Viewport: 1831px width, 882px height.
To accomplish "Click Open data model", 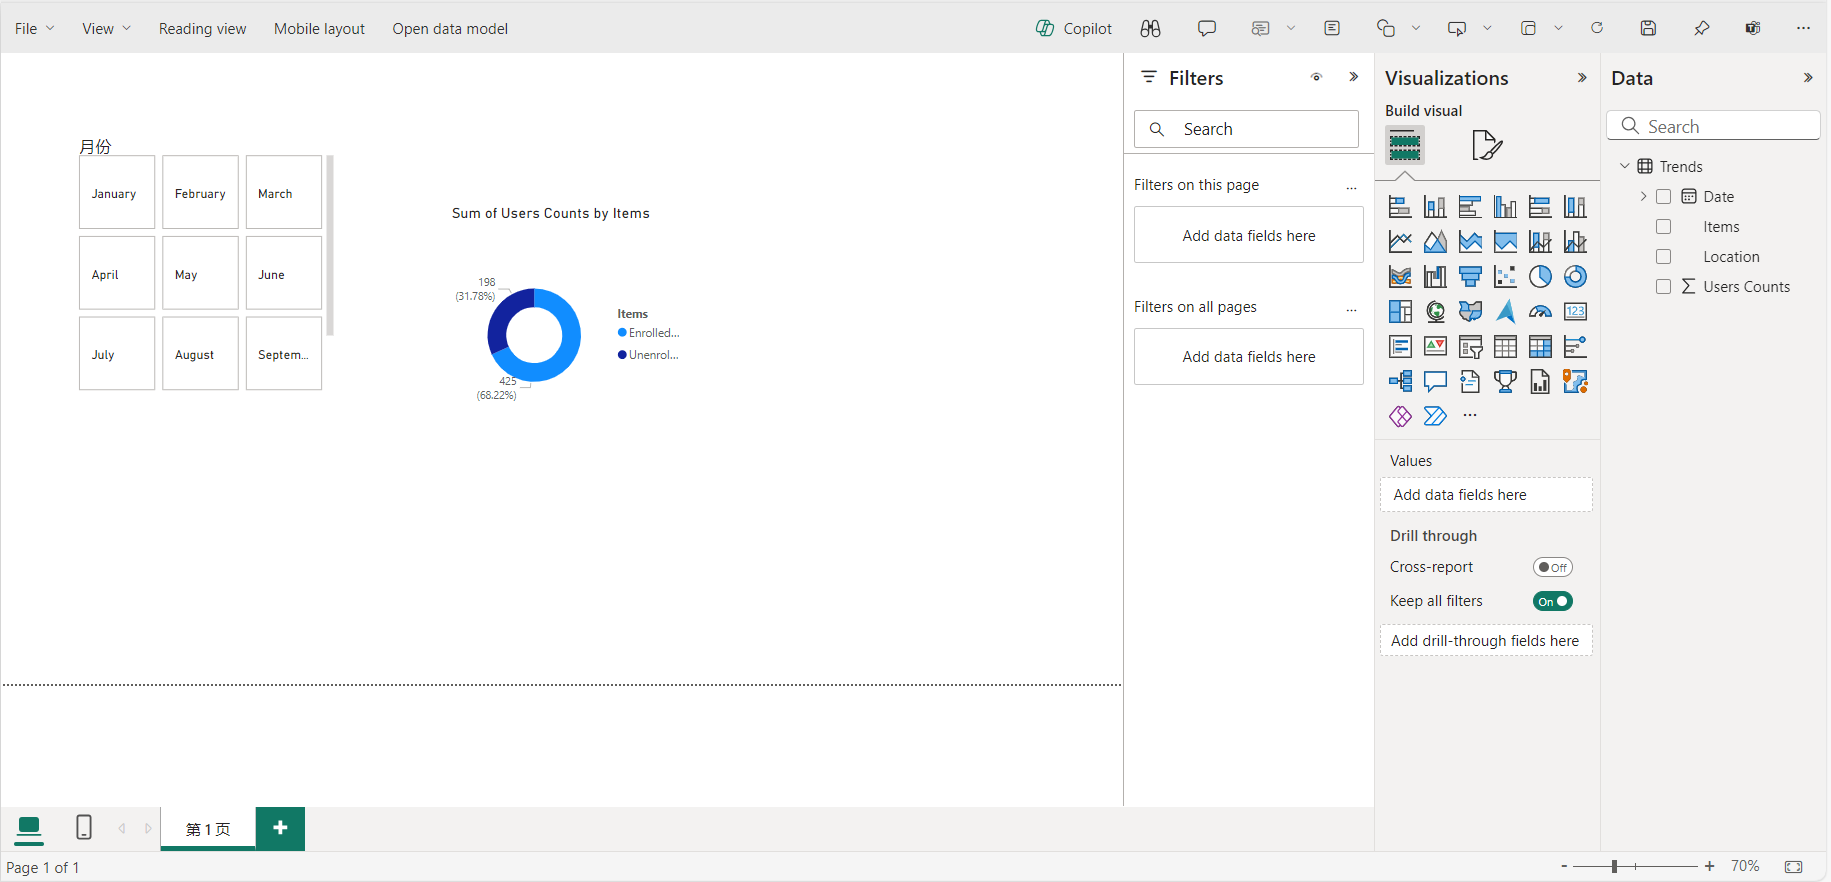I will pos(450,29).
